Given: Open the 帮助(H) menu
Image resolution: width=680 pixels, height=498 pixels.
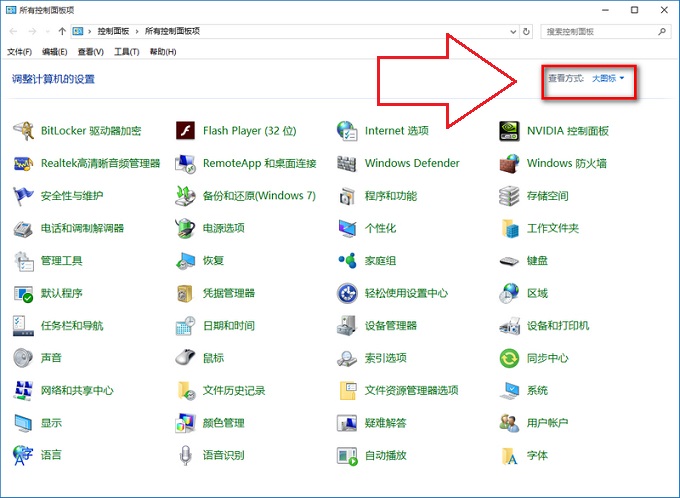Looking at the screenshot, I should click(163, 52).
